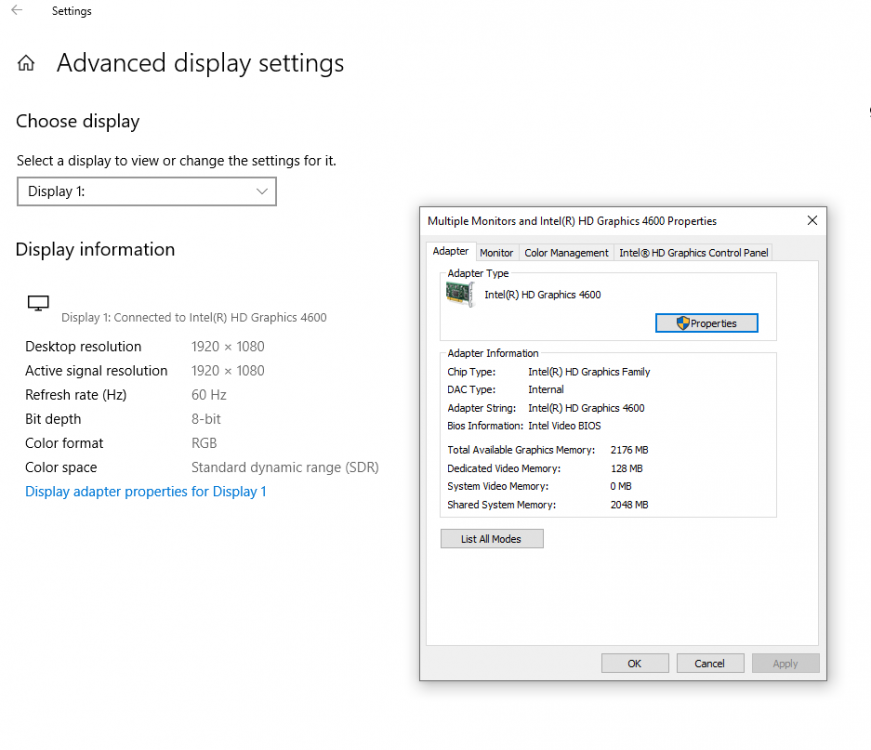Viewport: 871px width, 750px height.
Task: Click the Choose display heading
Action: (78, 121)
